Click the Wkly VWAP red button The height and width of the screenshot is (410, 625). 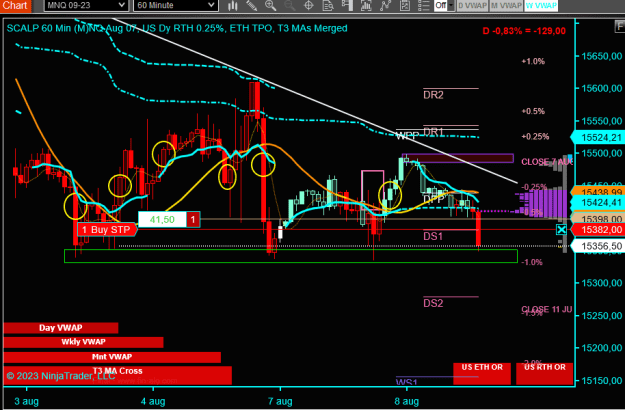tap(83, 342)
